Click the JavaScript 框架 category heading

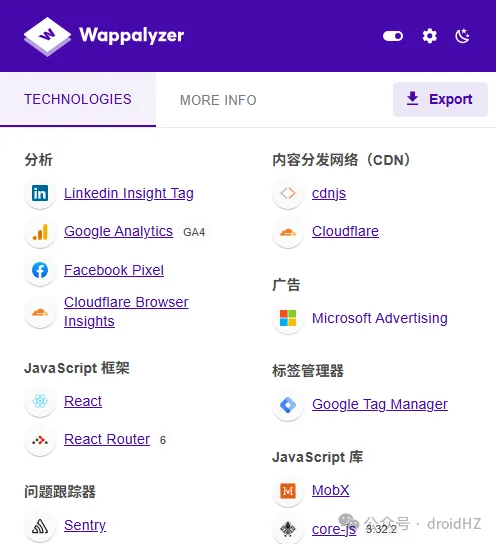pyautogui.click(x=77, y=368)
